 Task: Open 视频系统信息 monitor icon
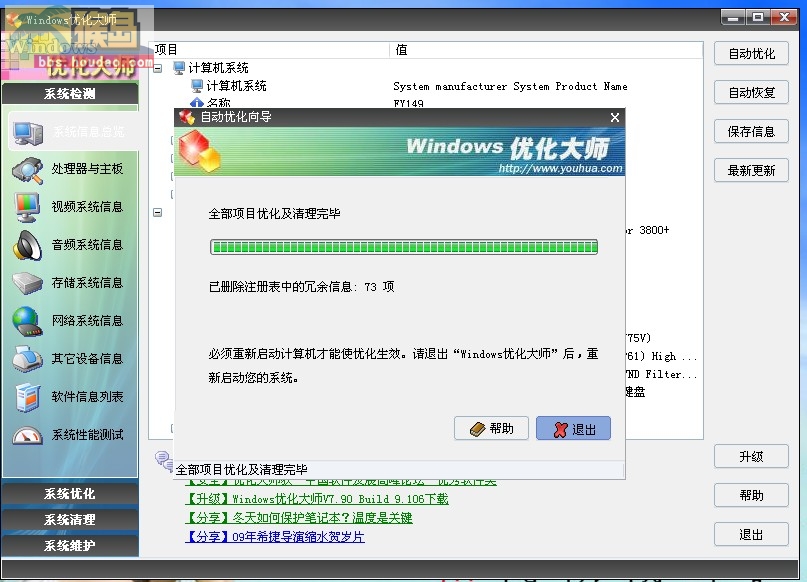[28, 207]
